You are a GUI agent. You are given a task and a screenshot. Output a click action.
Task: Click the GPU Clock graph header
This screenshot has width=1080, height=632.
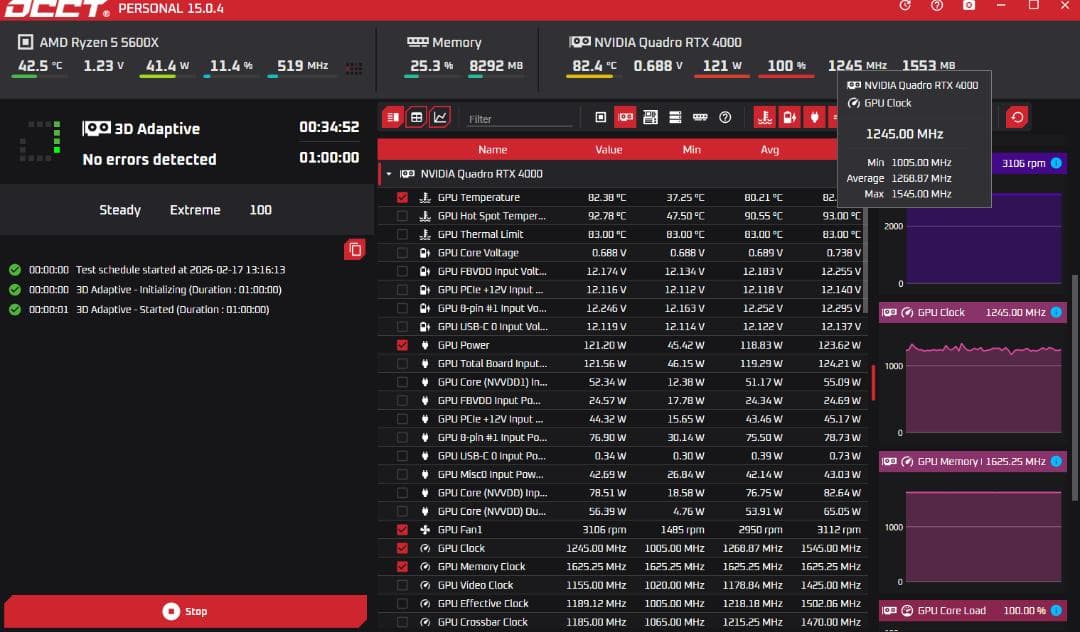coord(973,313)
